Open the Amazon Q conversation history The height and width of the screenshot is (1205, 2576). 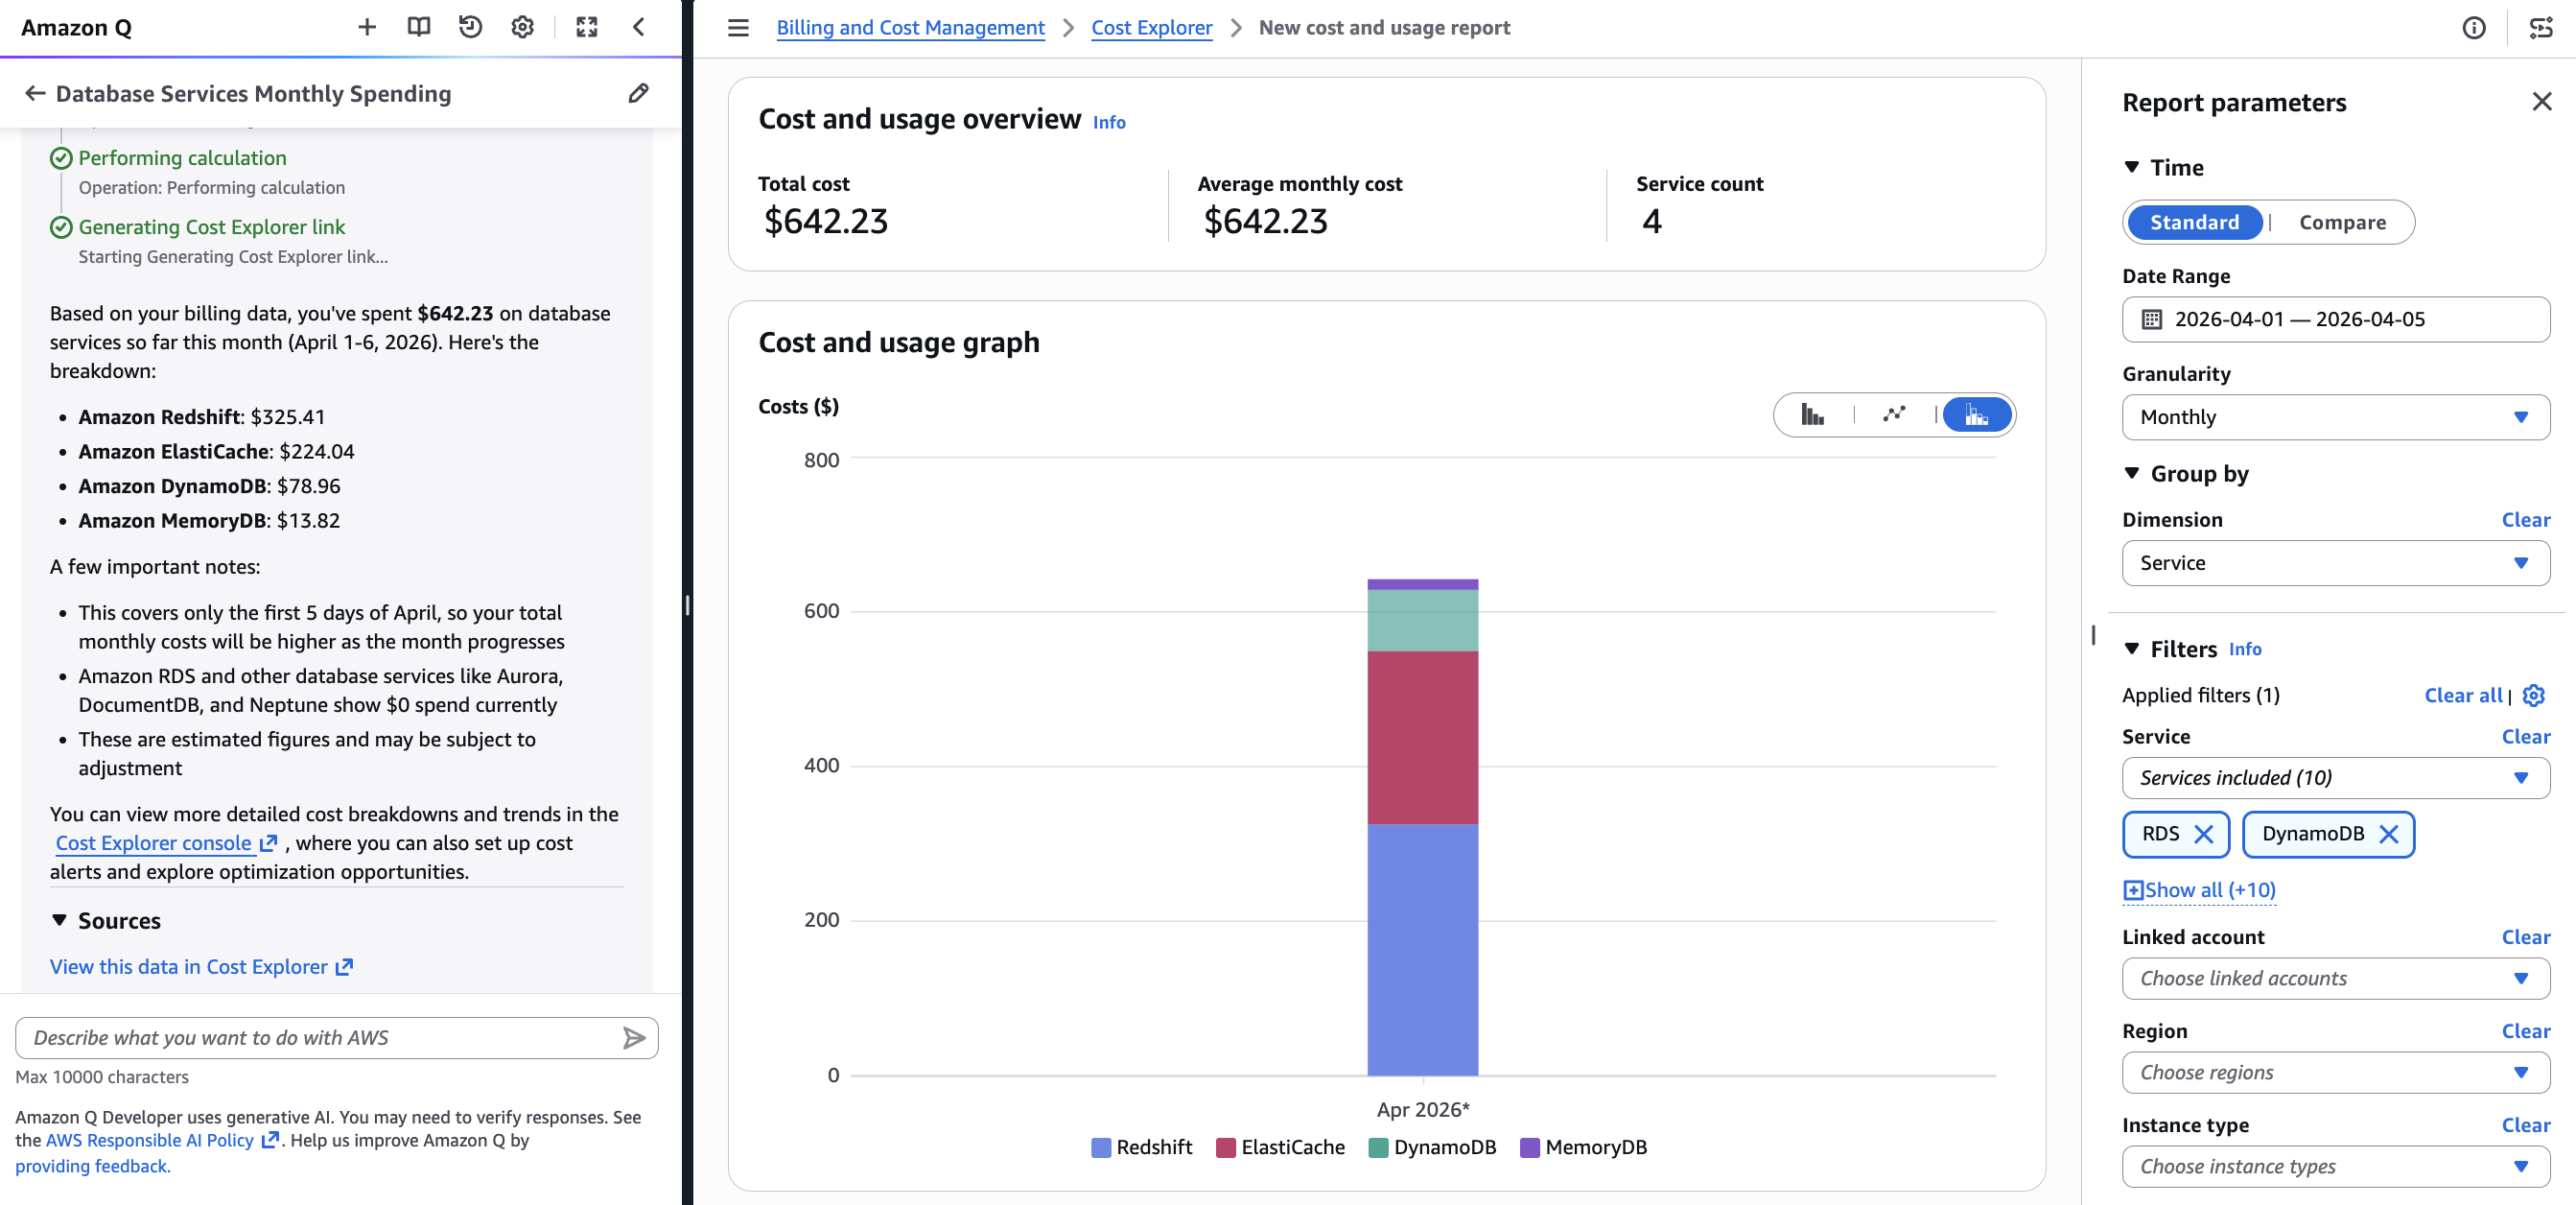470,27
